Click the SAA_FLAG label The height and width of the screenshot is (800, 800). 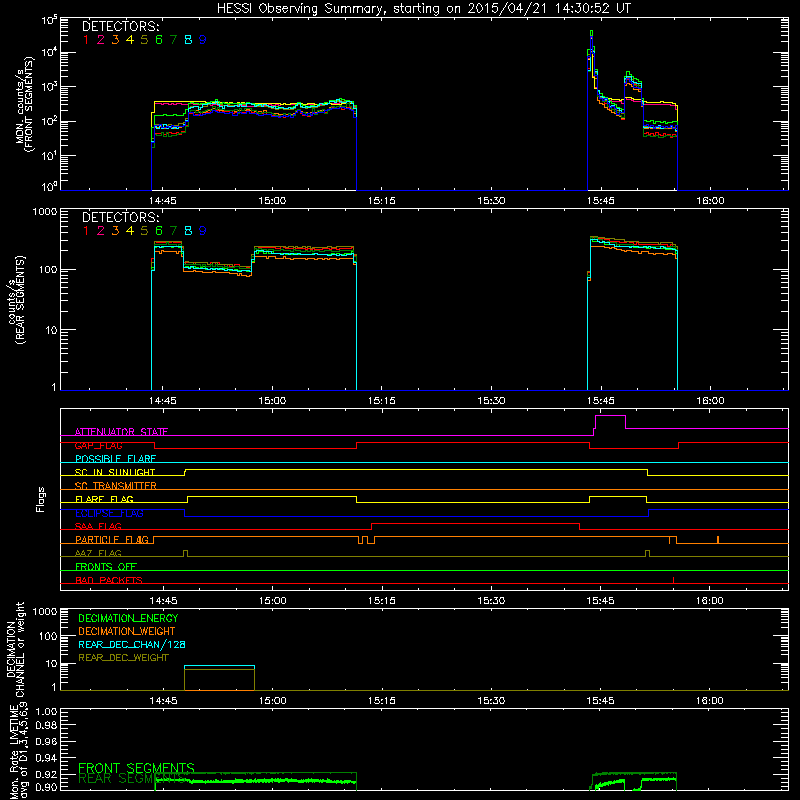(98, 526)
